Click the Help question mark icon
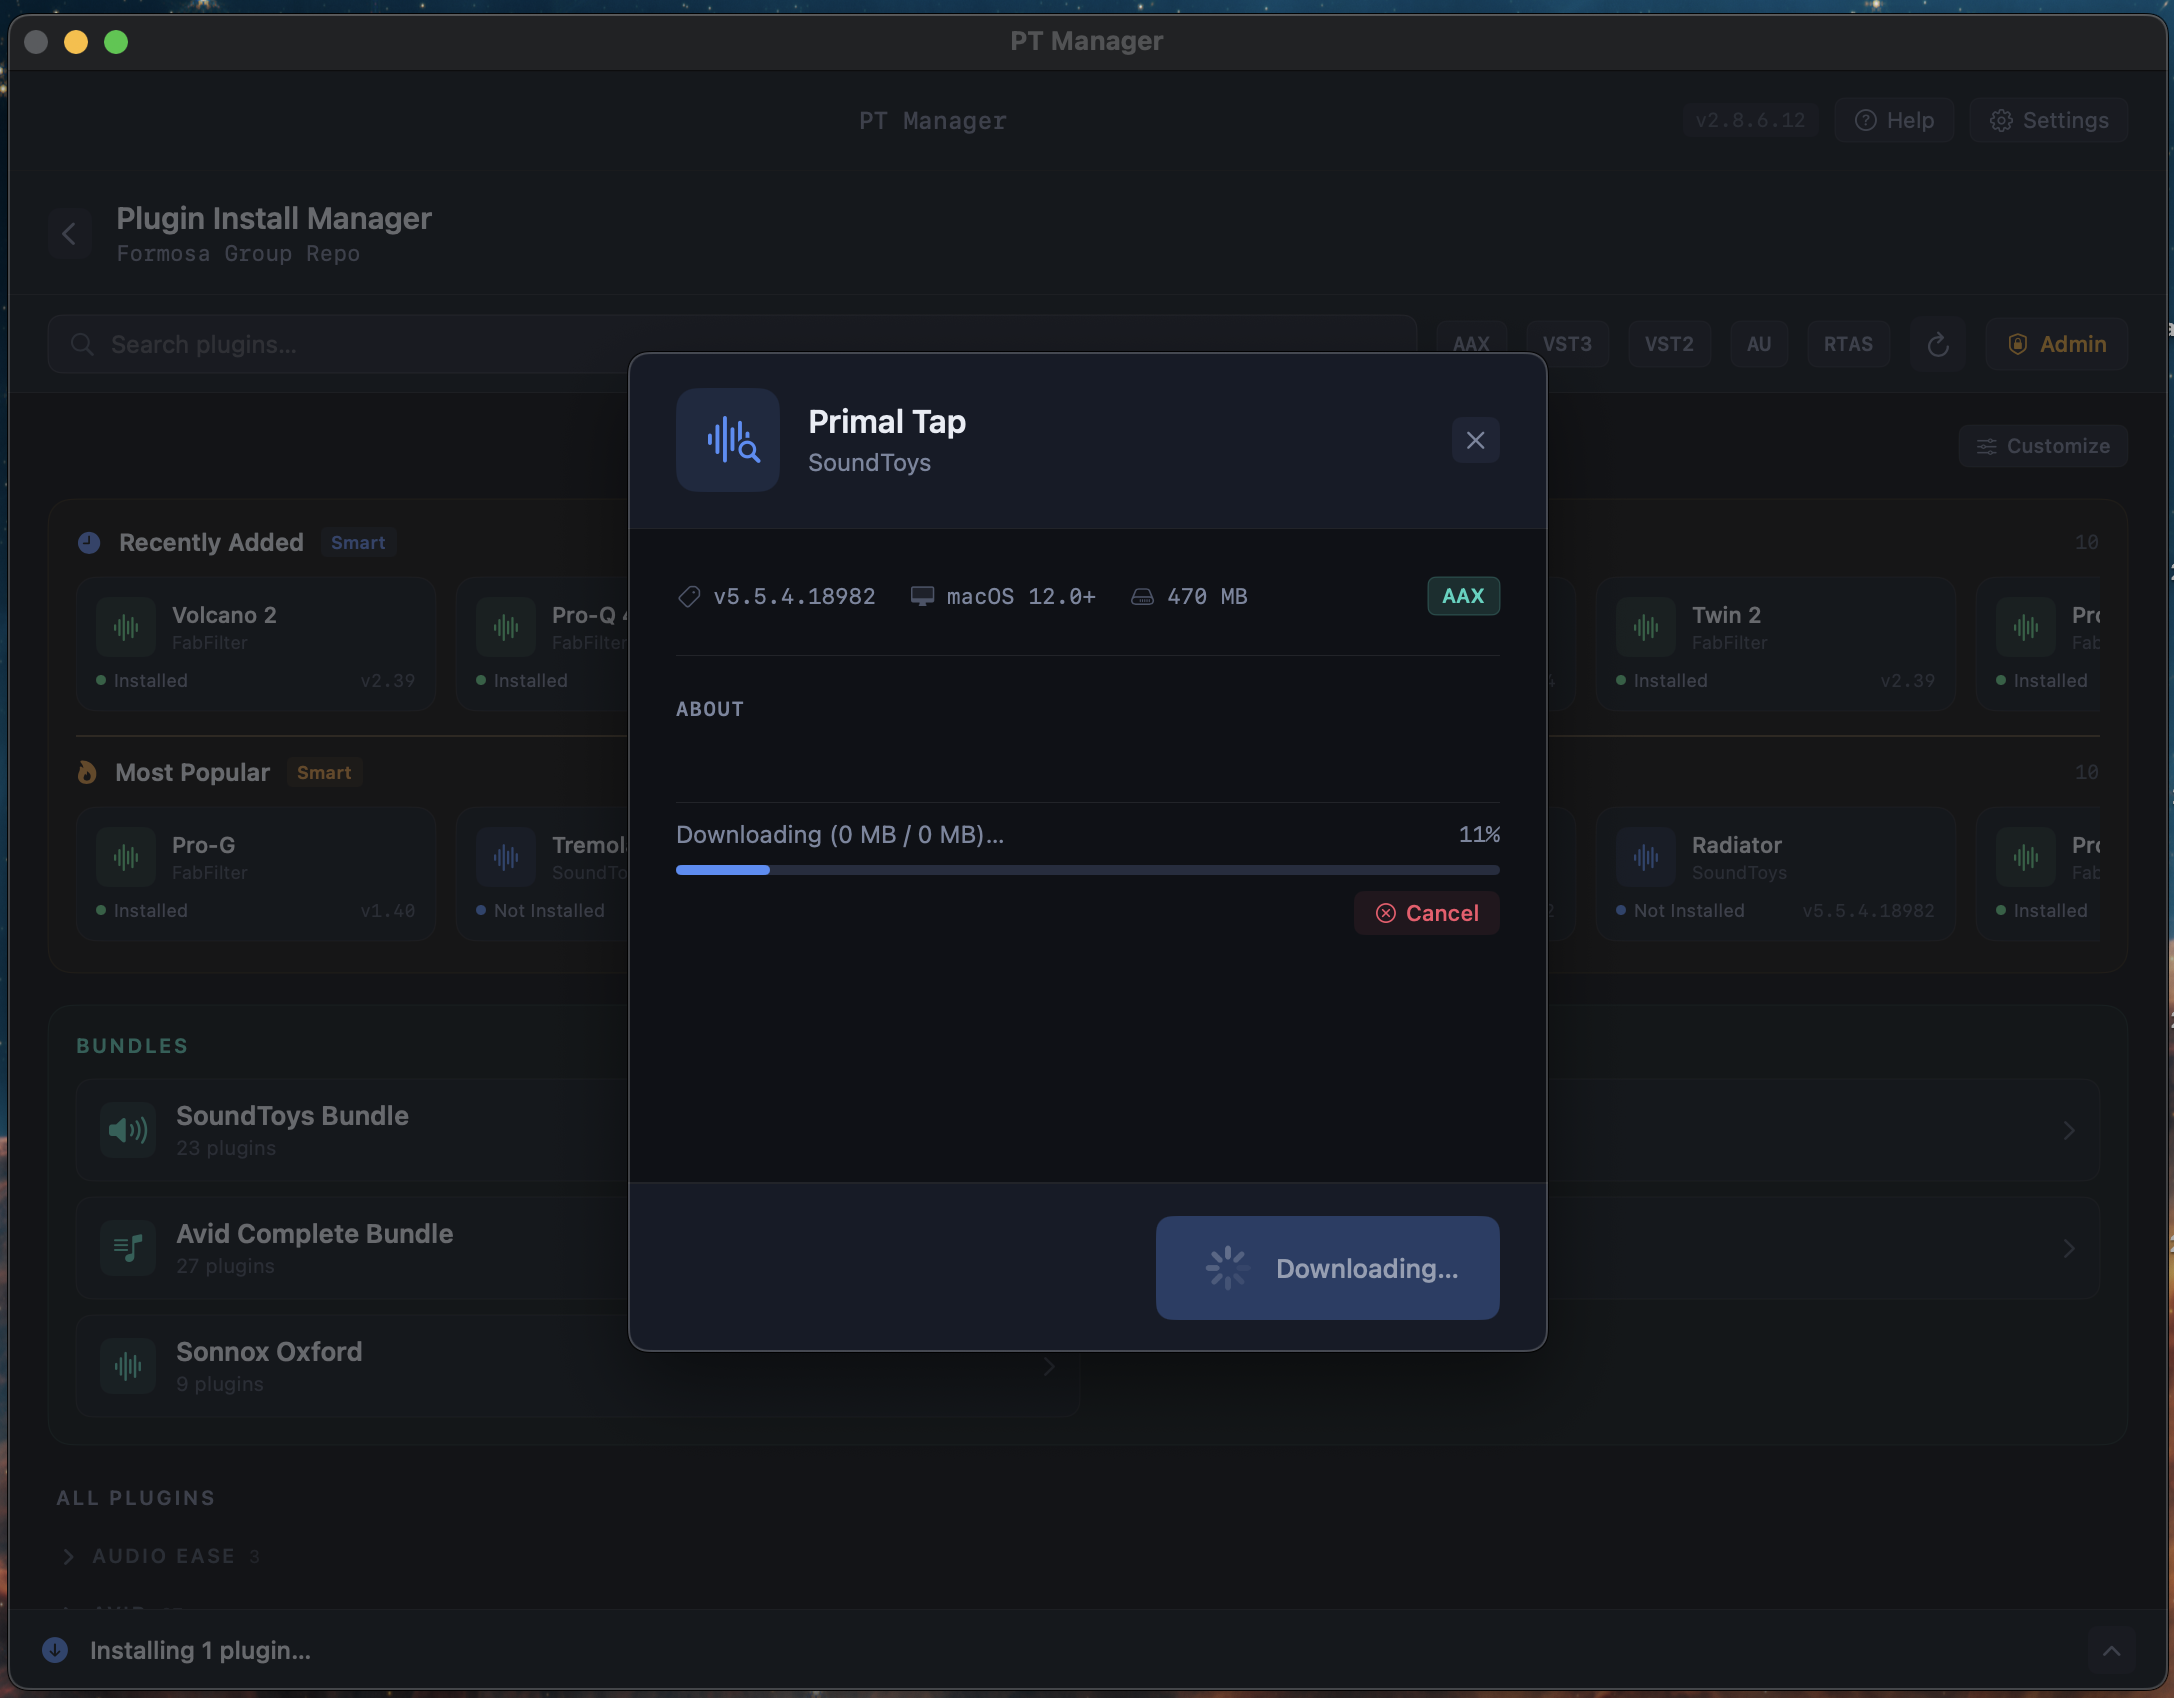Image resolution: width=2174 pixels, height=1698 pixels. point(1865,120)
